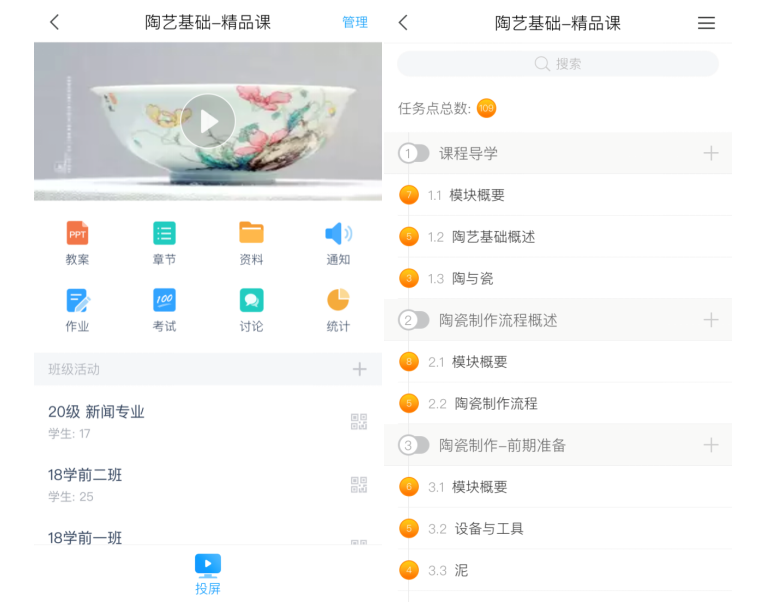
Task: Select 陶瓷制作流程概述 chapter title
Action: (498, 320)
